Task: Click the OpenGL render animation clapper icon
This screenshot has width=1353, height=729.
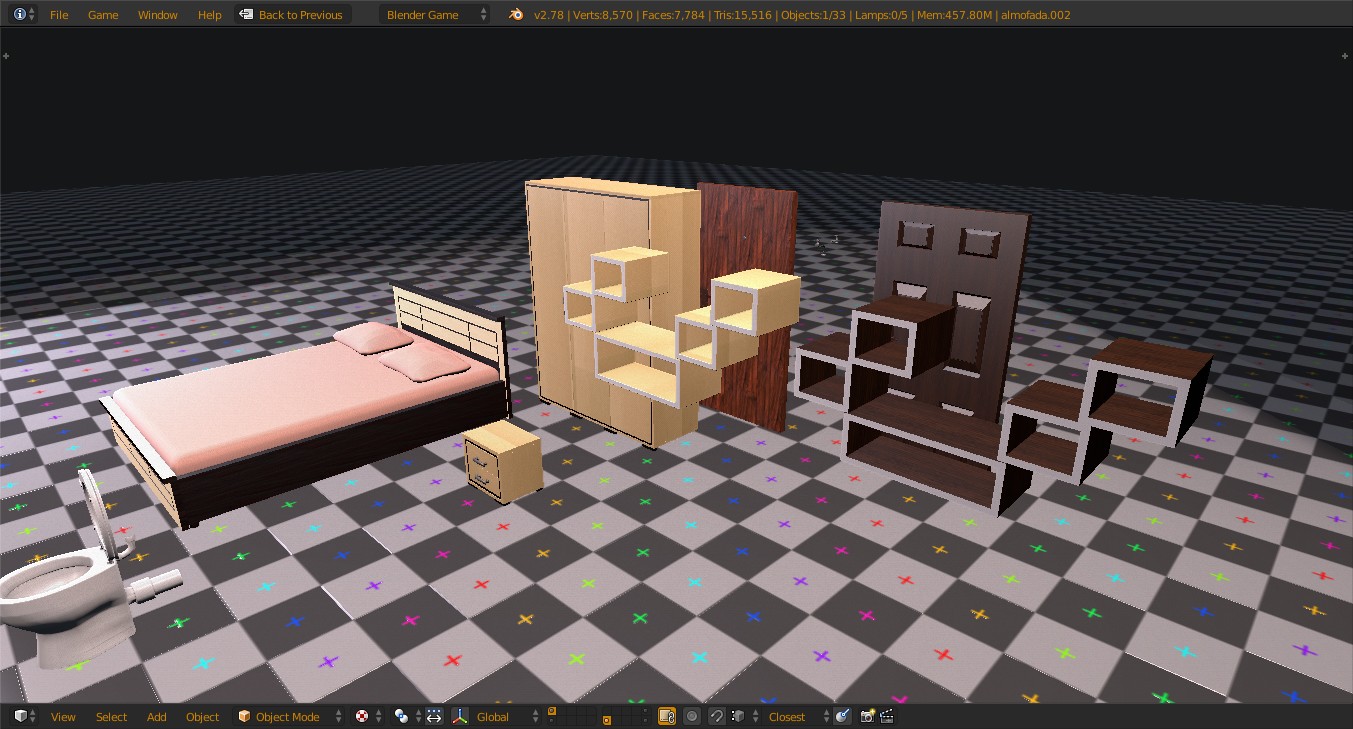Action: 886,716
